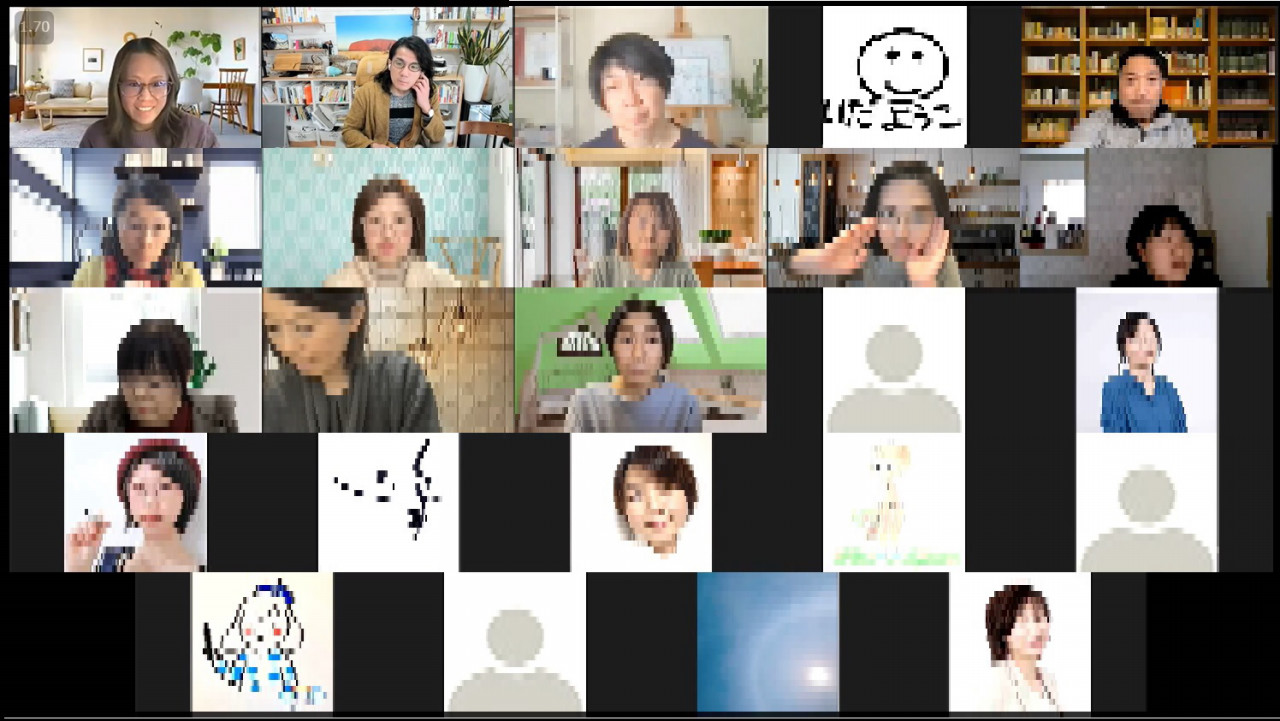Select the gray silhouette placeholder beside green attic video
The image size is (1280, 721).
(893, 360)
